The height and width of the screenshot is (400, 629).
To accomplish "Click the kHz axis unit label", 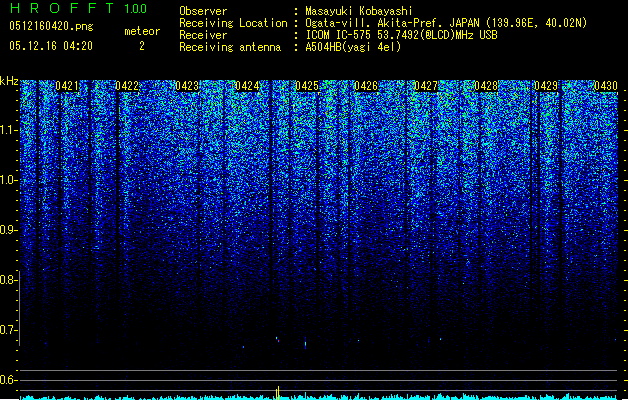I will (x=9, y=81).
